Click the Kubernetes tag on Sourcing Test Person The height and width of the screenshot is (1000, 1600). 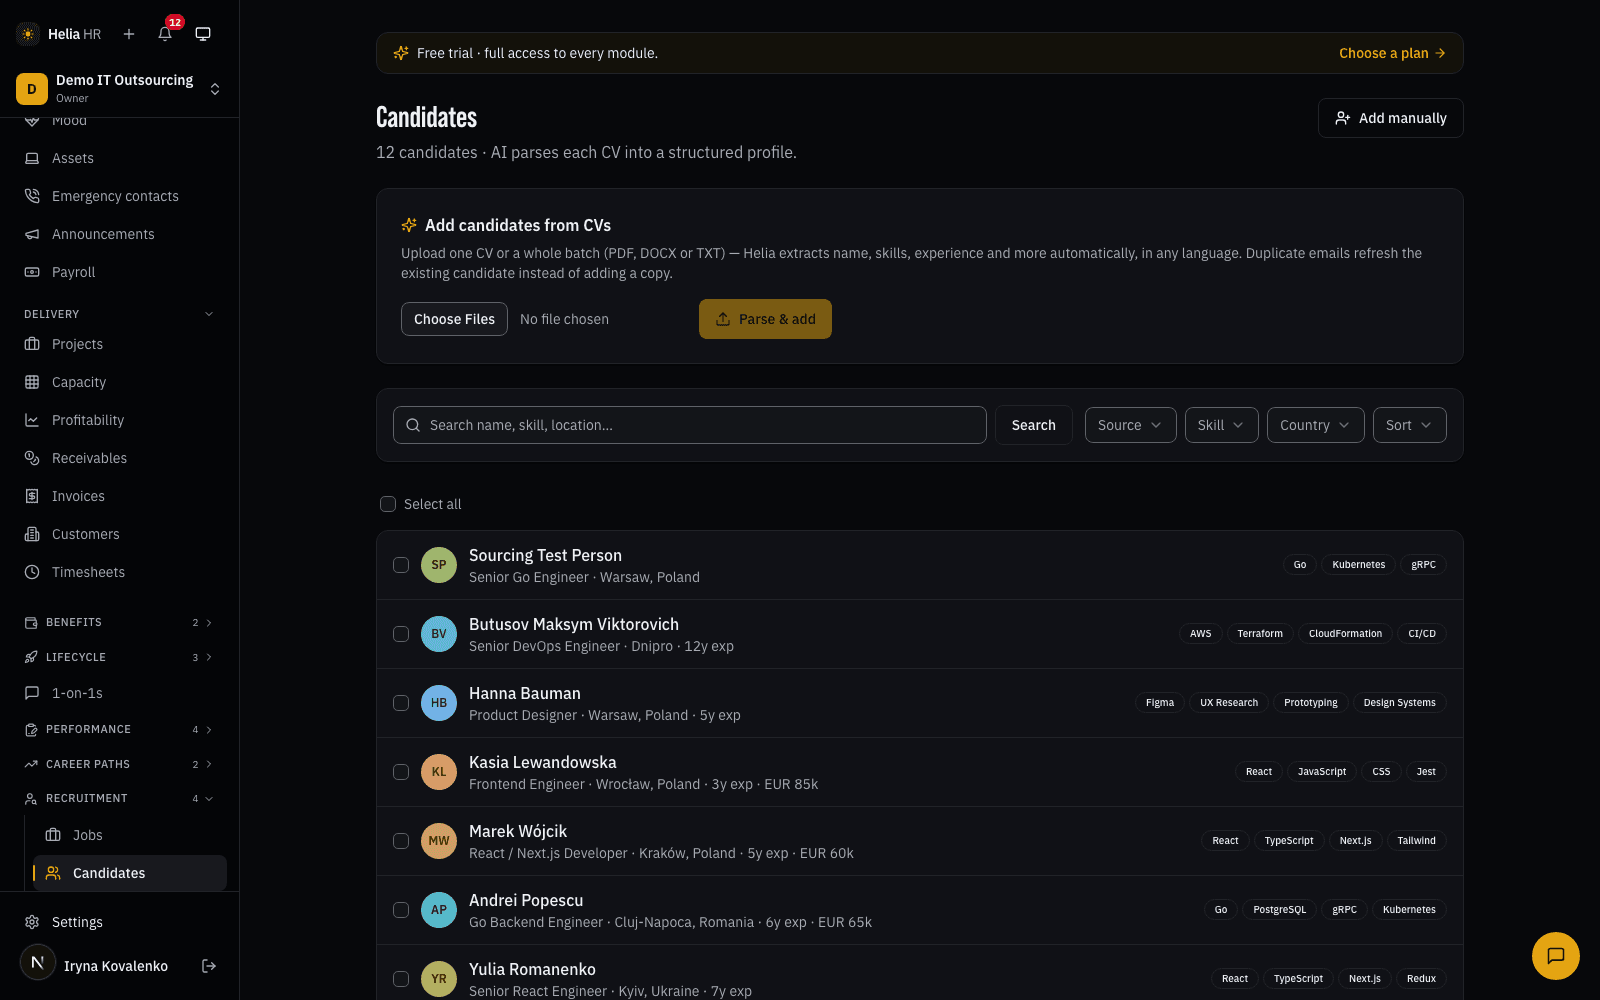tap(1358, 565)
